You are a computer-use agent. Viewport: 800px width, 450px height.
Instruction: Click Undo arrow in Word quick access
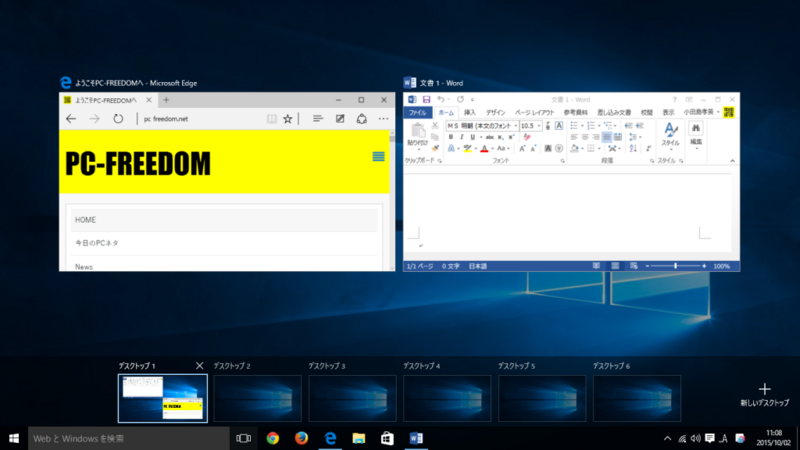coord(440,99)
